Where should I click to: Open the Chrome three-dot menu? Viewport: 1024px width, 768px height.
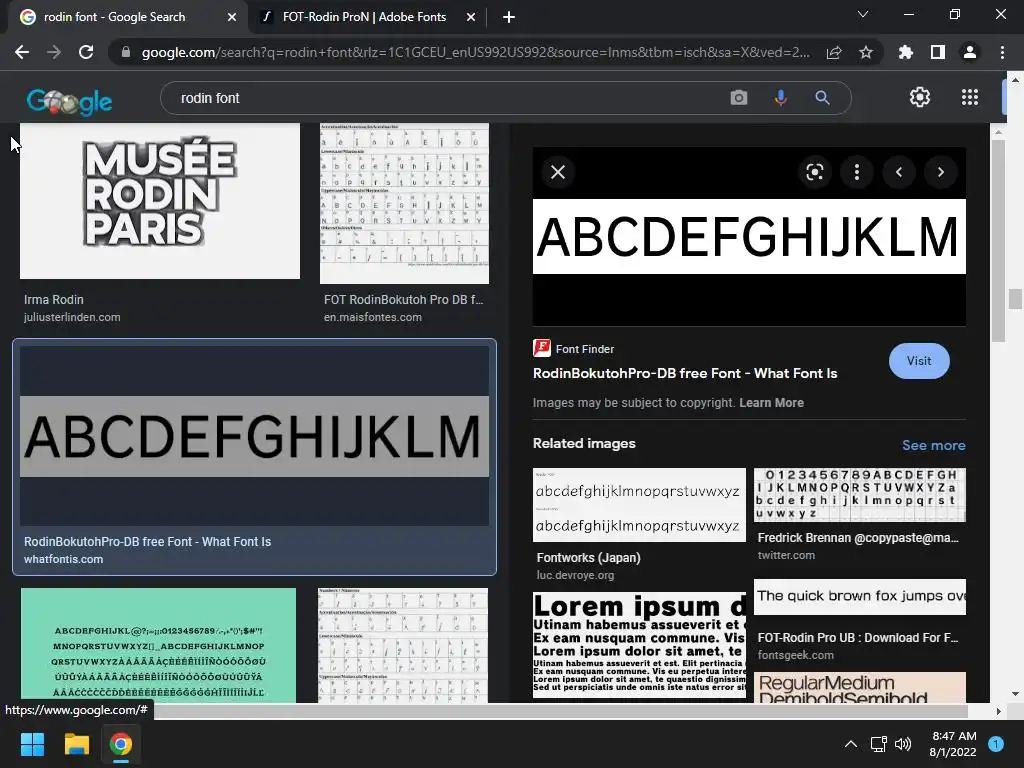click(x=1002, y=52)
